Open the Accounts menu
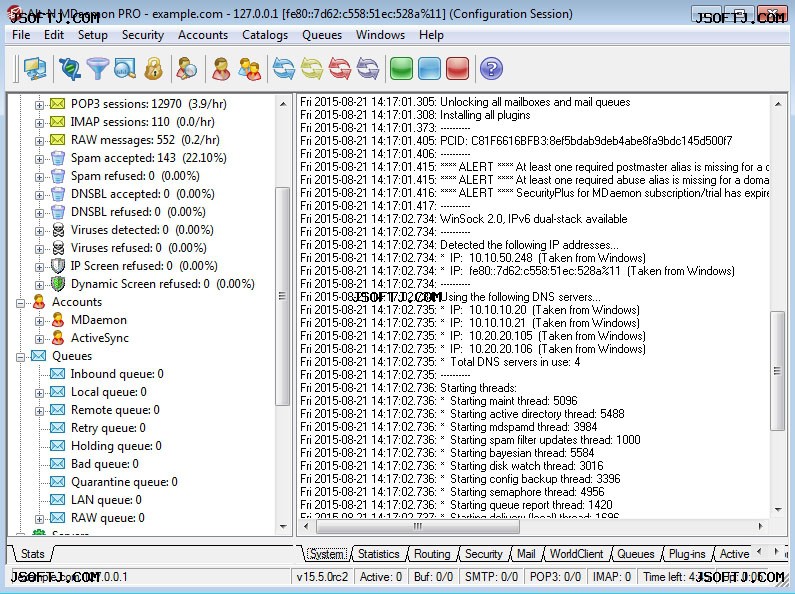 click(x=203, y=35)
